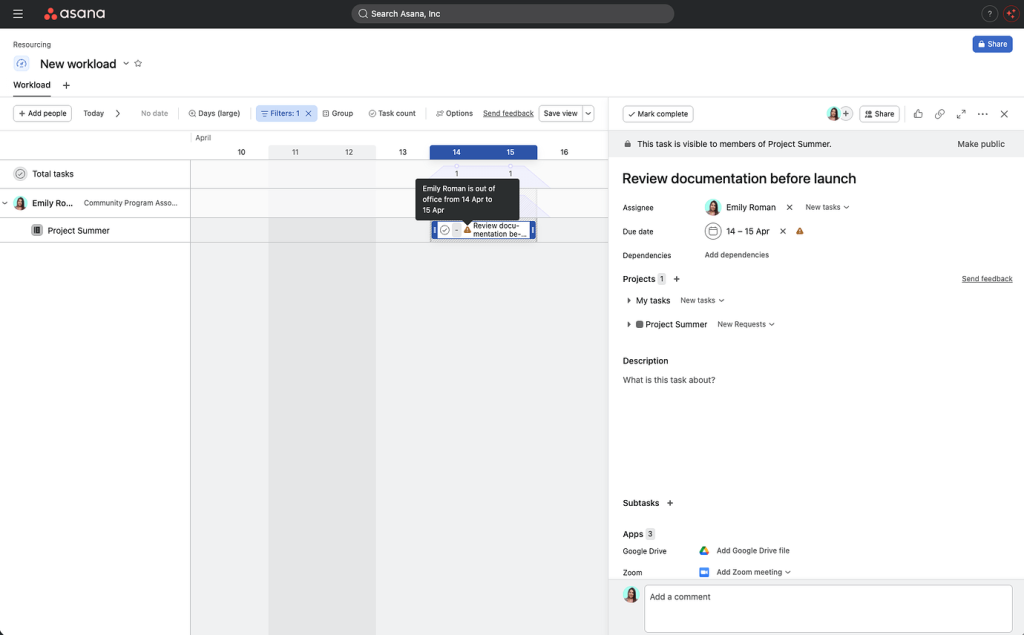Open the Options toolbar menu
The width and height of the screenshot is (1024, 635).
click(454, 113)
